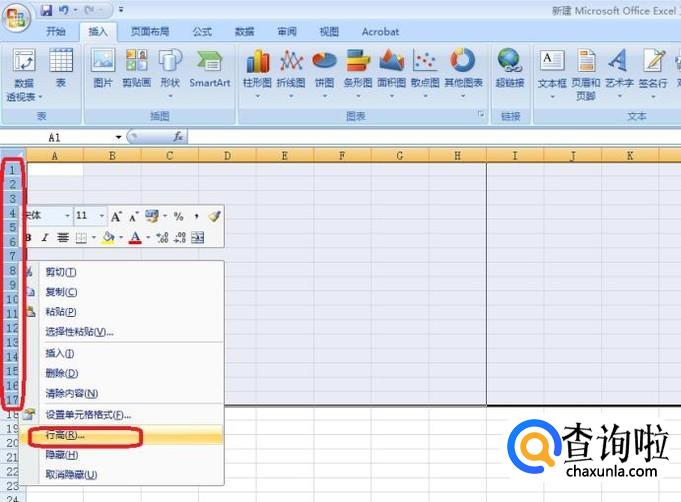Viewport: 681px width, 502px height.
Task: Choose 剪切(T) from context menu
Action: [x=122, y=272]
